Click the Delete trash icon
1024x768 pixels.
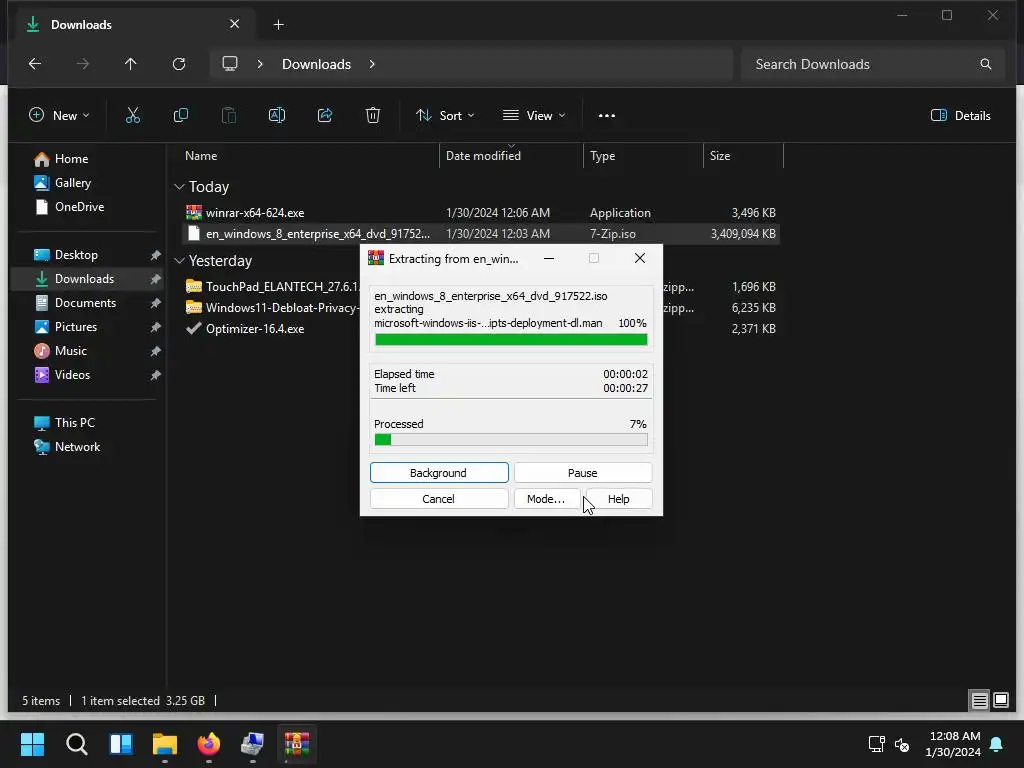[x=373, y=116]
